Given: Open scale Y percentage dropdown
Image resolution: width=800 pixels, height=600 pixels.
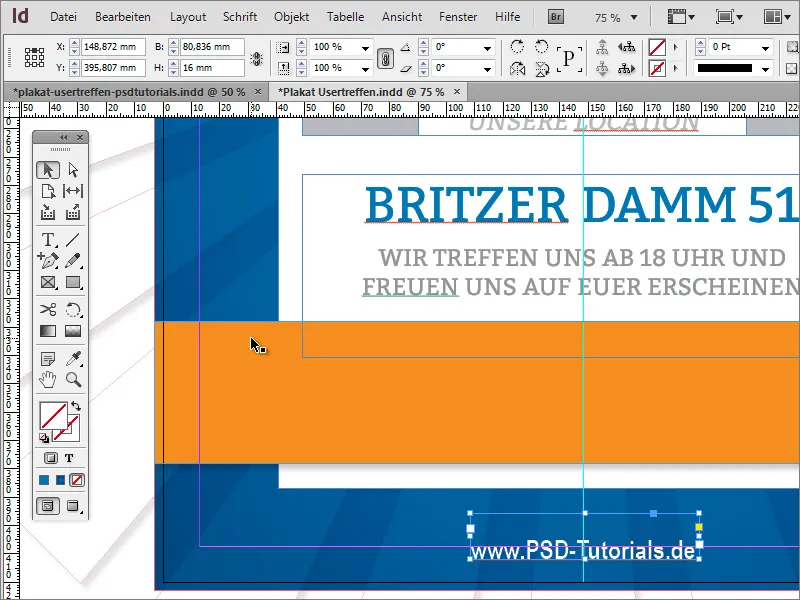Looking at the screenshot, I should click(365, 68).
